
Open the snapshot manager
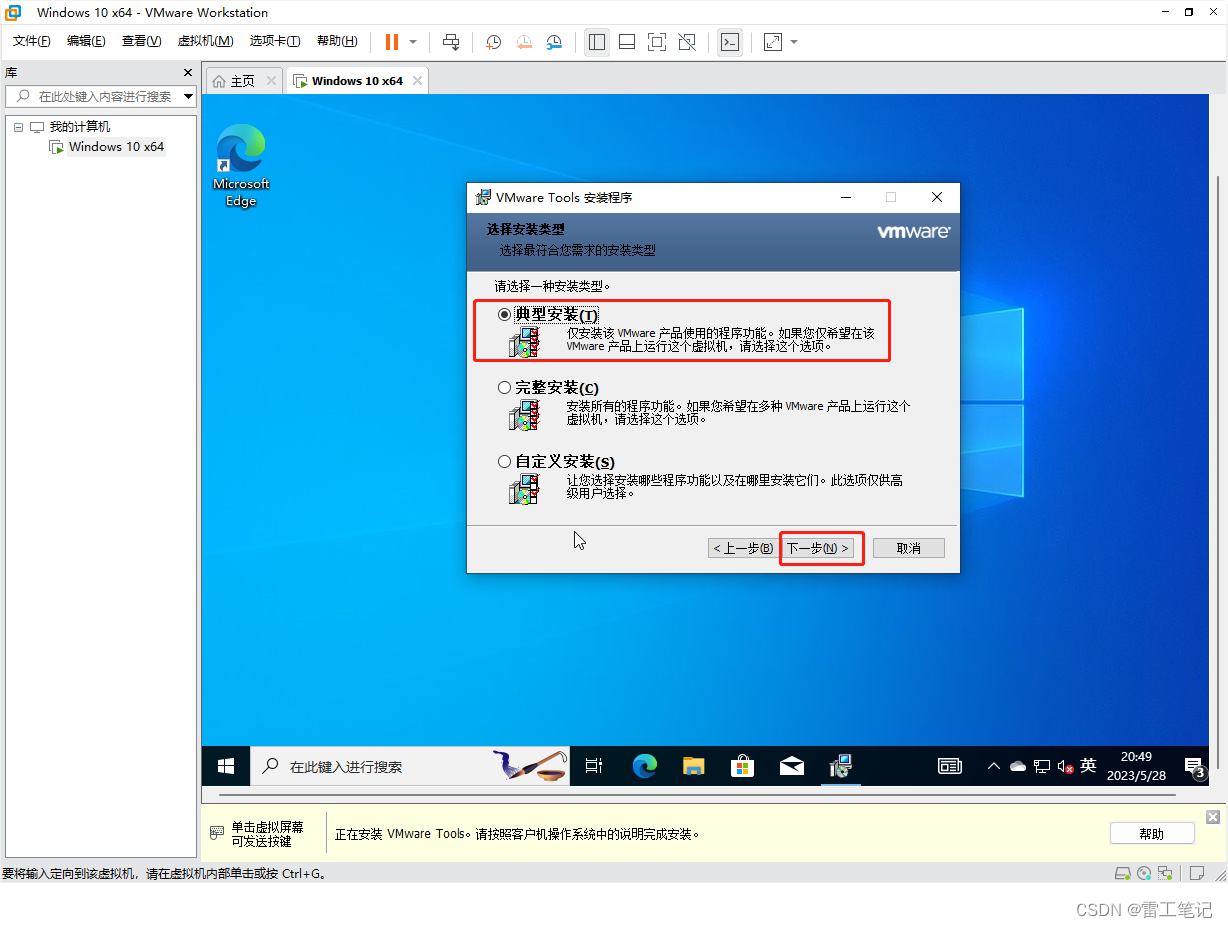click(x=554, y=42)
